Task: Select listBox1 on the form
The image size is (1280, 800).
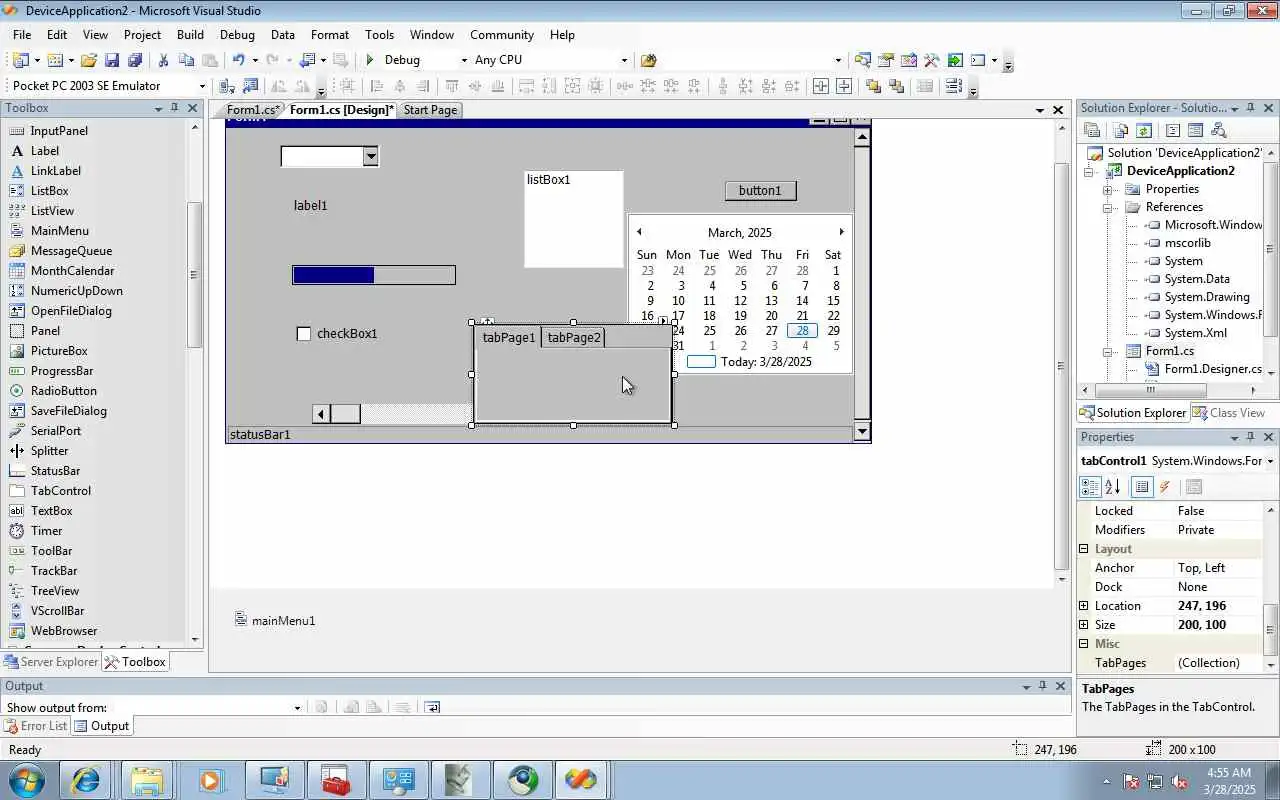Action: [x=574, y=220]
